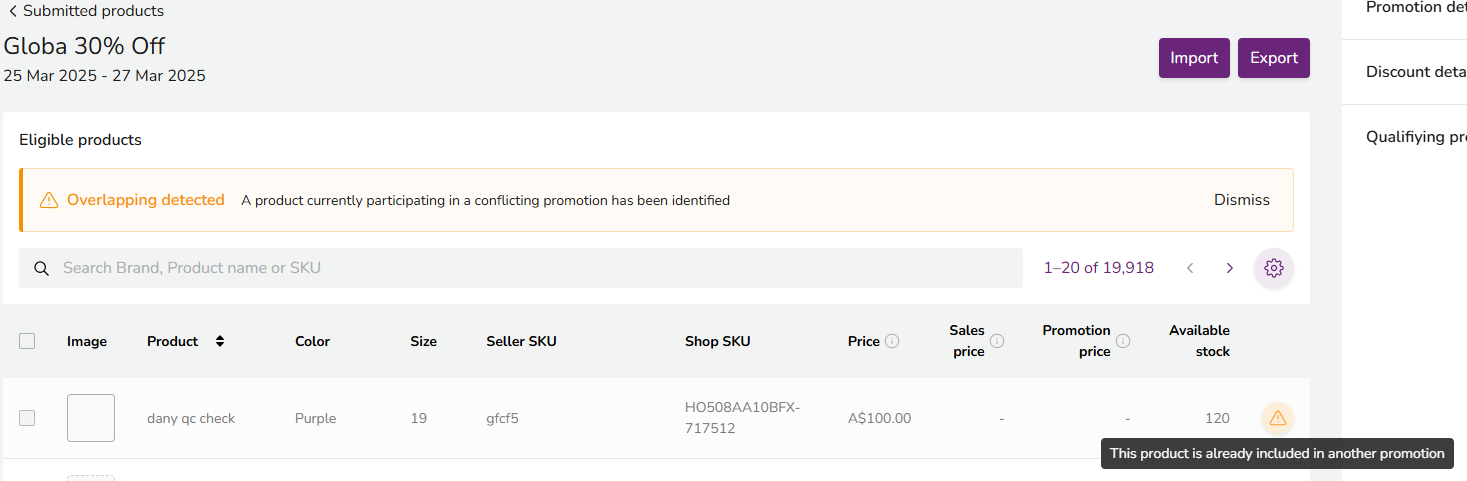
Task: Go to next page of products
Action: pos(1230,268)
